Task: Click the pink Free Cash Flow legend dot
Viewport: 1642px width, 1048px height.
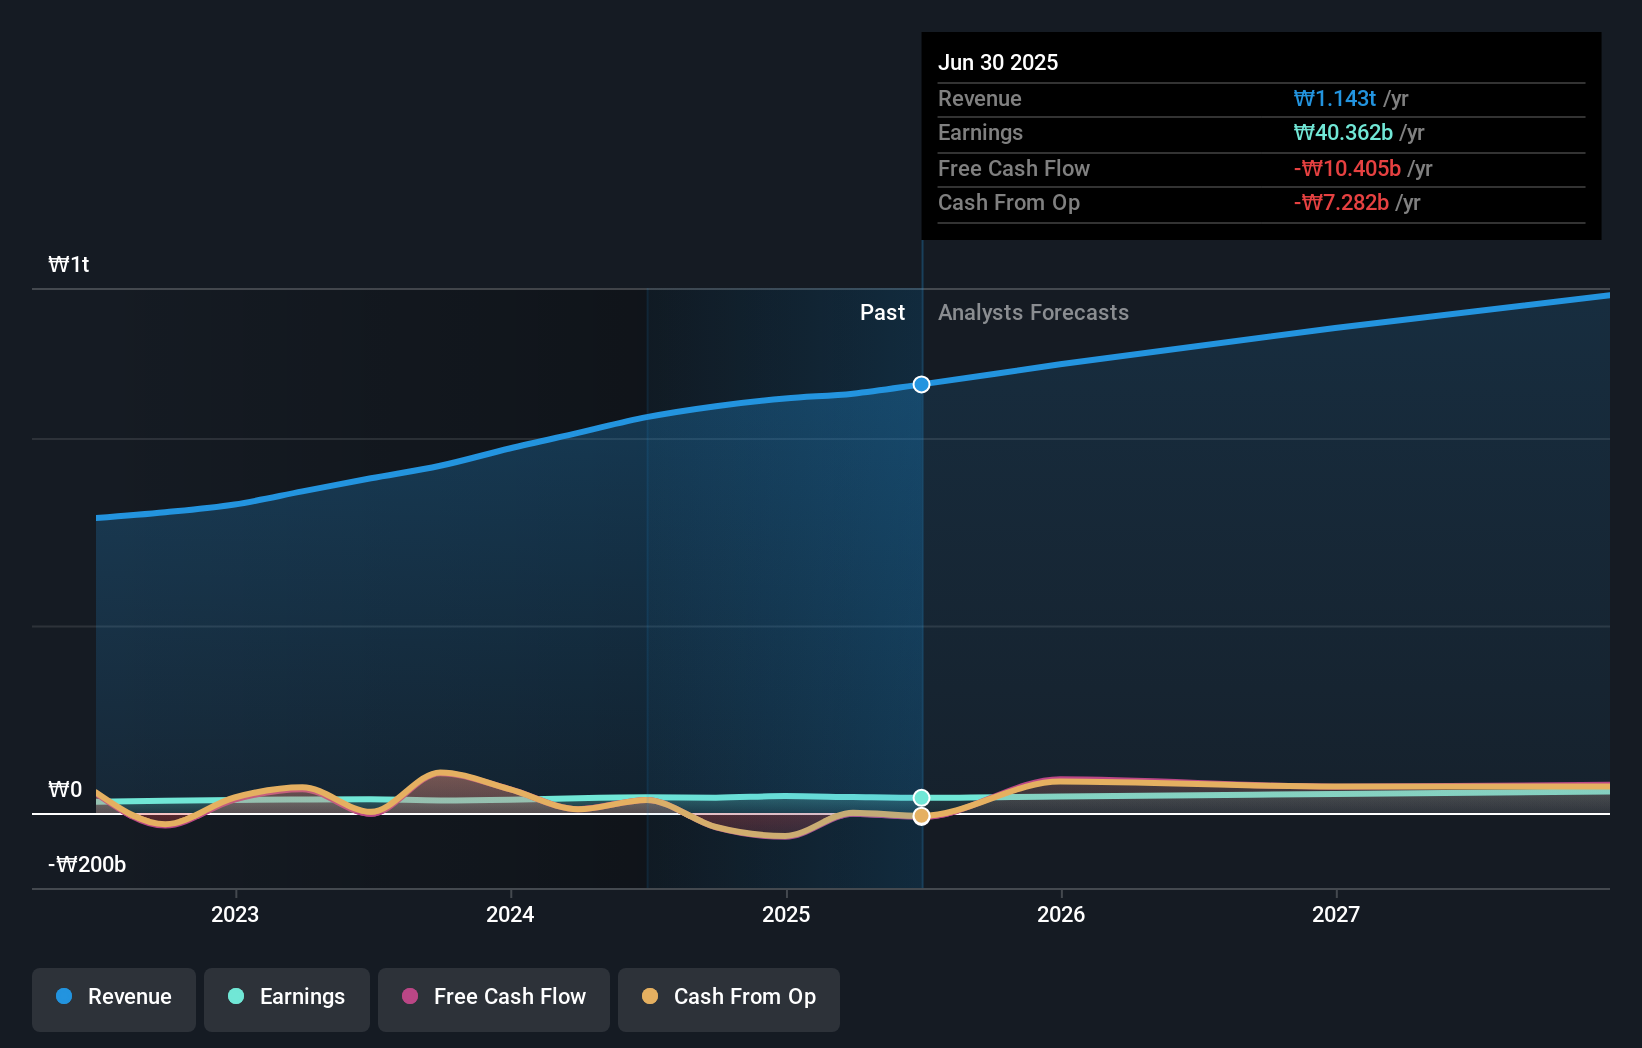Action: point(409,997)
